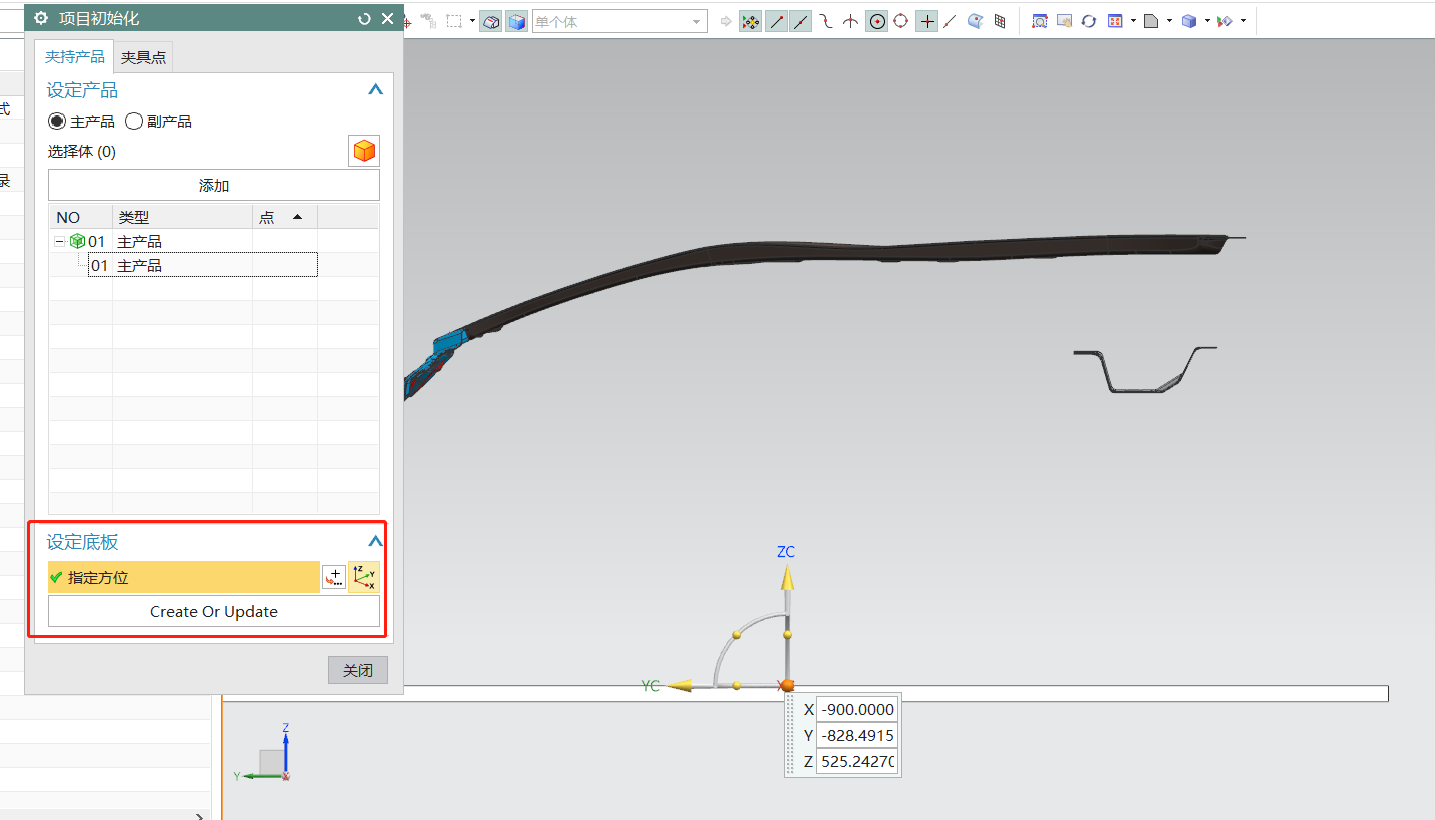
Task: Toggle the Intersection snap icon
Action: pos(850,21)
